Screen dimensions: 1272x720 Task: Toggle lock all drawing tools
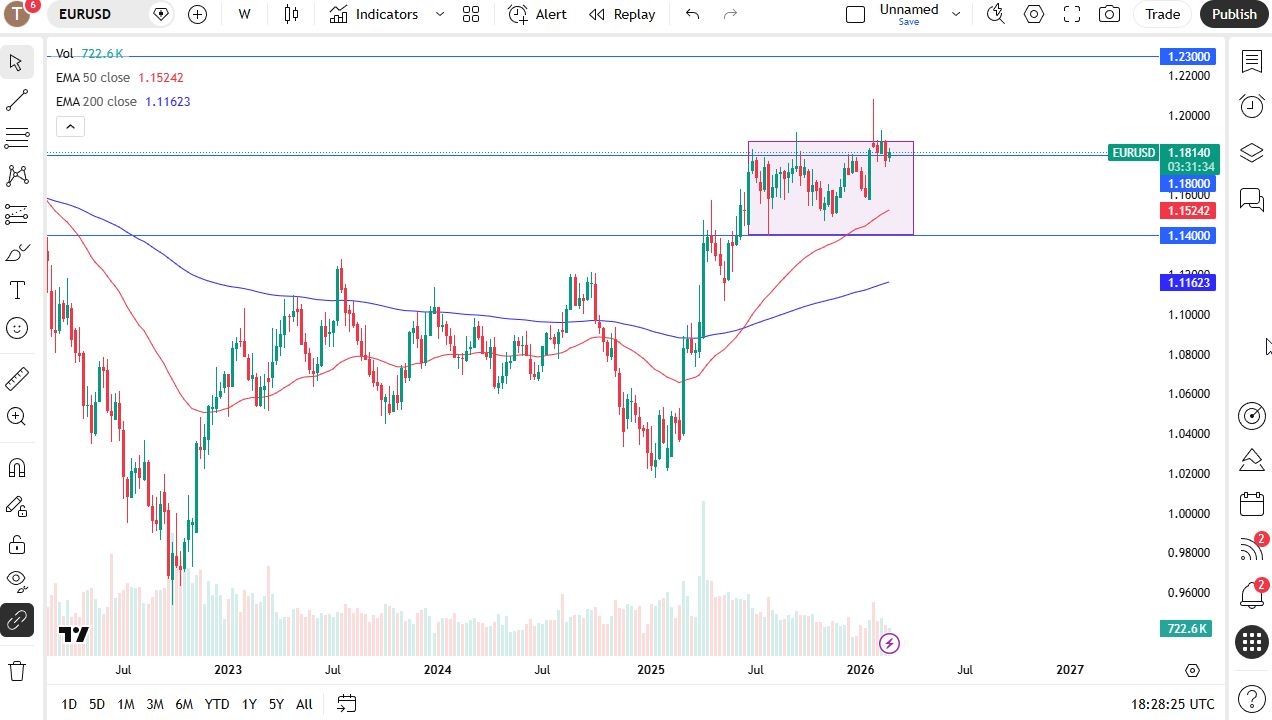click(x=17, y=544)
